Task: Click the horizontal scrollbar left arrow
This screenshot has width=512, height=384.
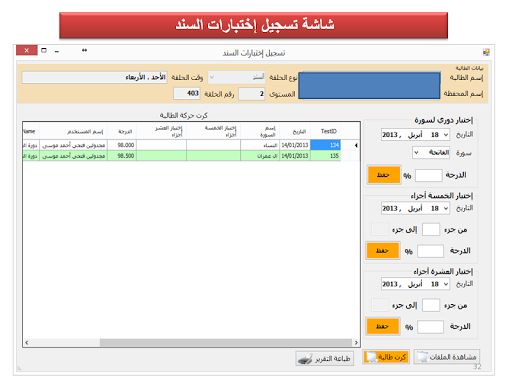Action: [27, 343]
